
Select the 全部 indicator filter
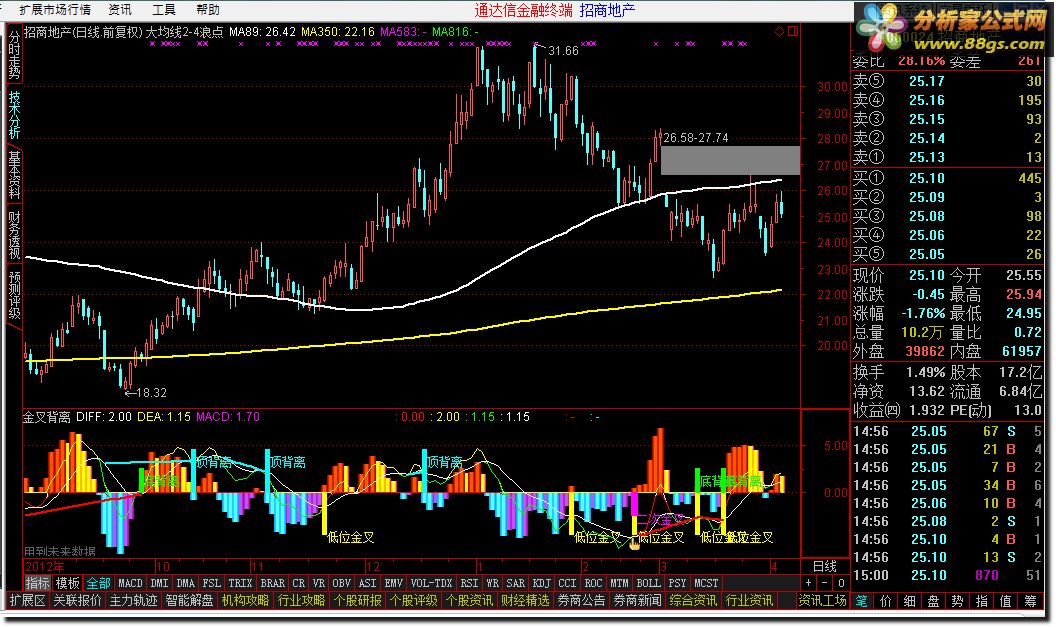pos(98,583)
